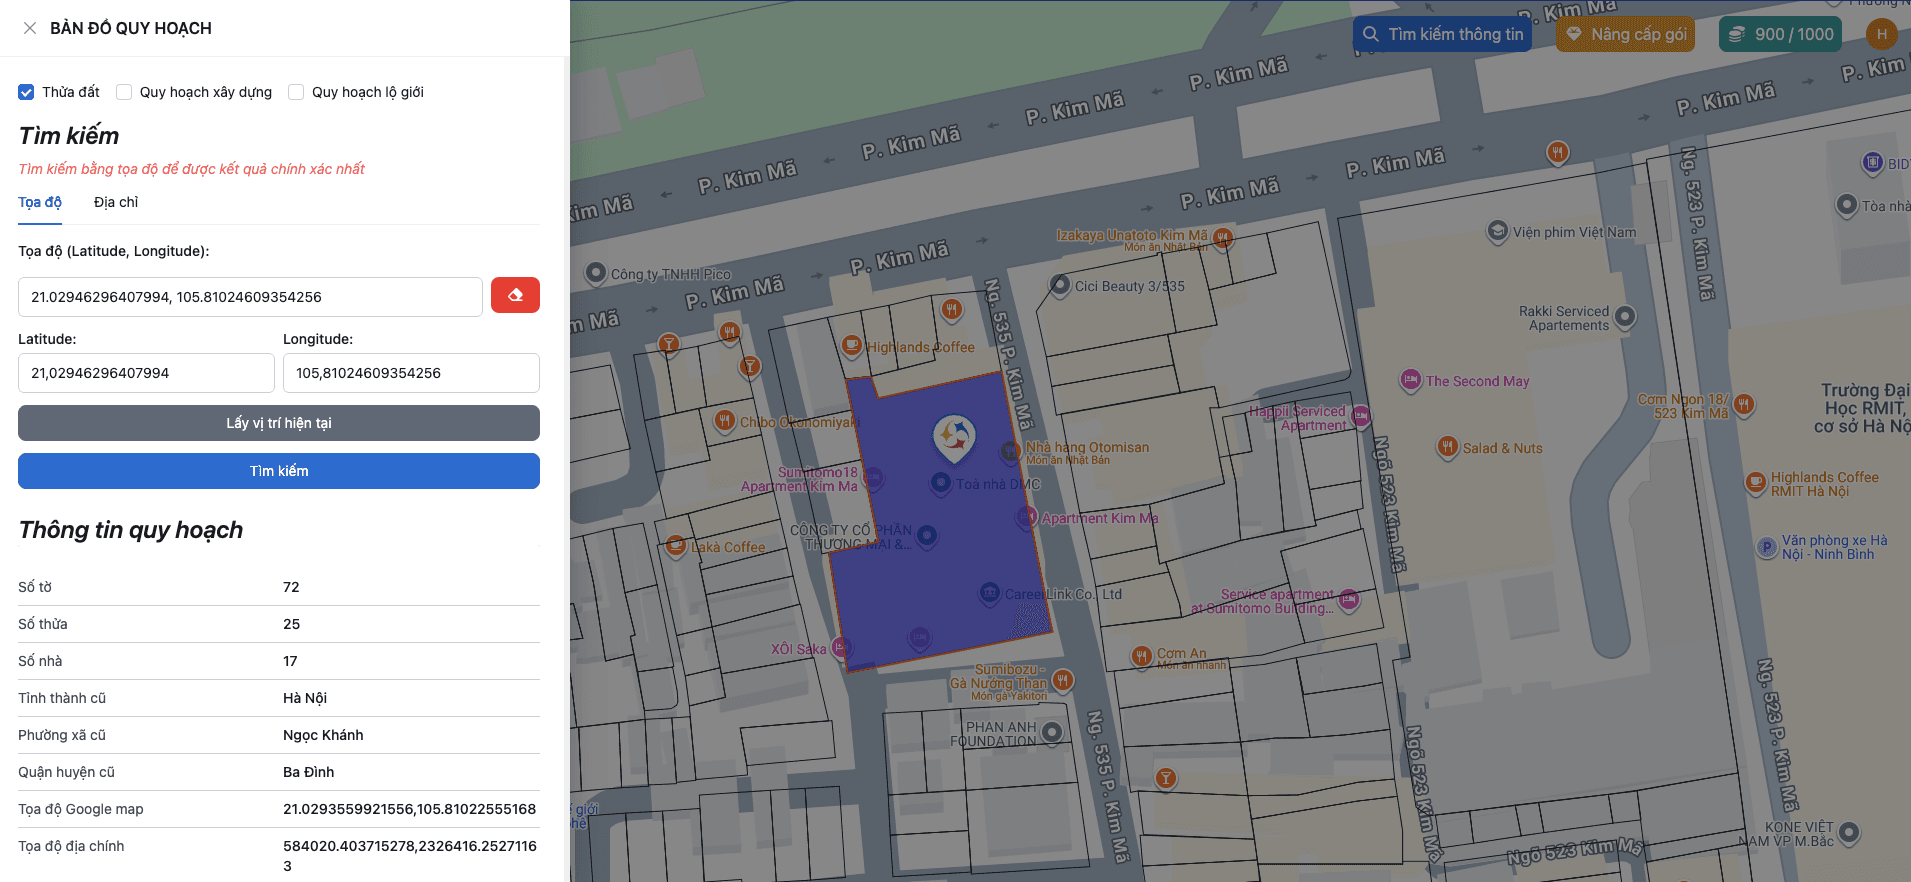Enable the Quy hoạch lộ giới checkbox
1911x882 pixels.
[x=296, y=92]
